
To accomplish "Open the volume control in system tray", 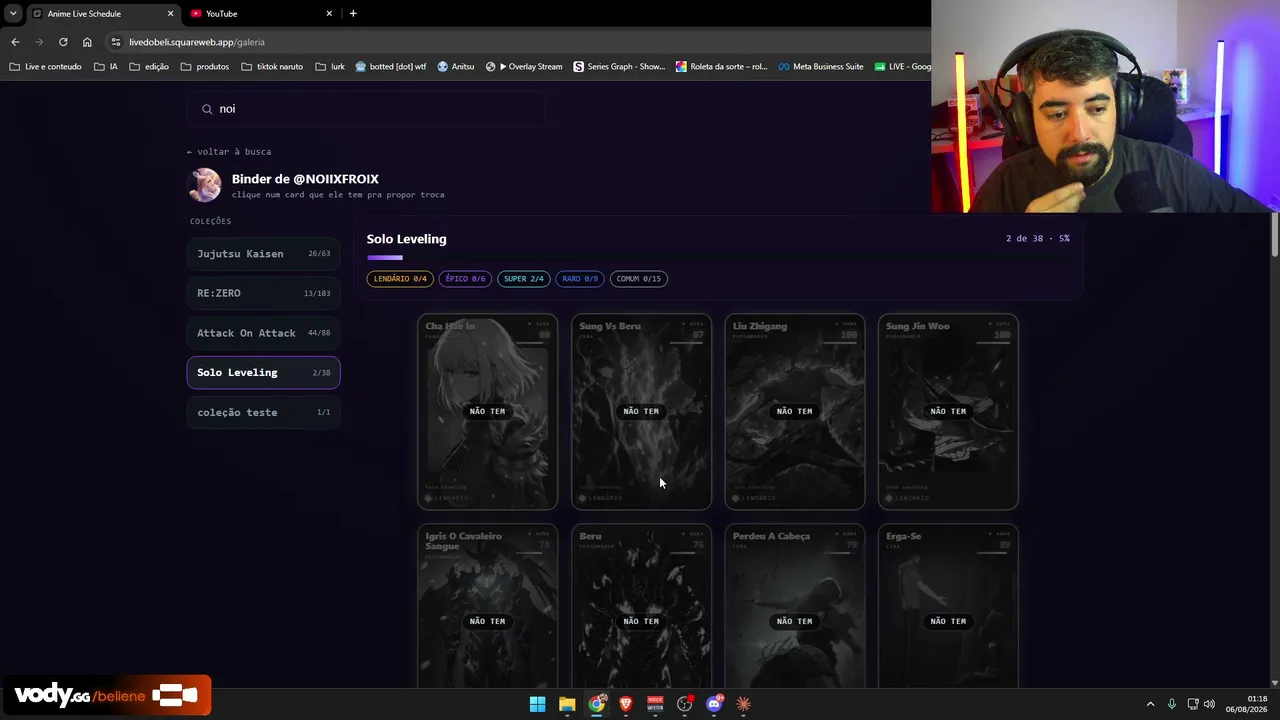I will coord(1209,704).
